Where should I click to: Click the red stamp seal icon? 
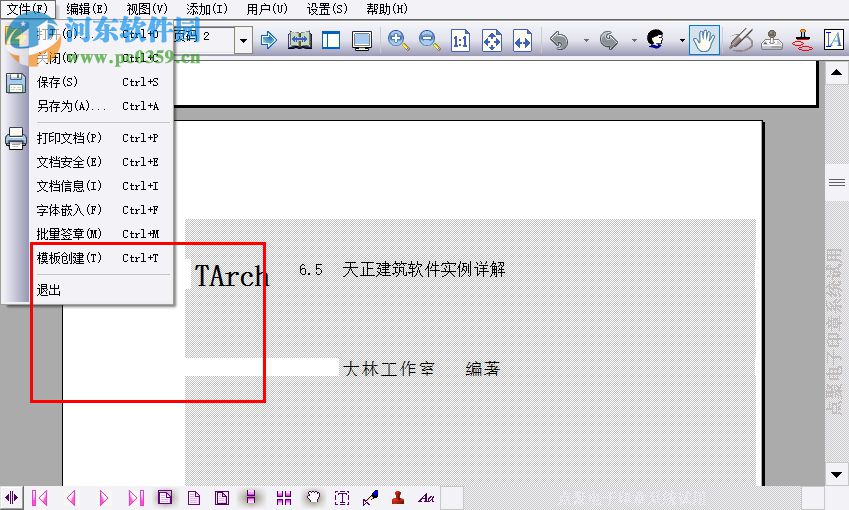(x=802, y=40)
